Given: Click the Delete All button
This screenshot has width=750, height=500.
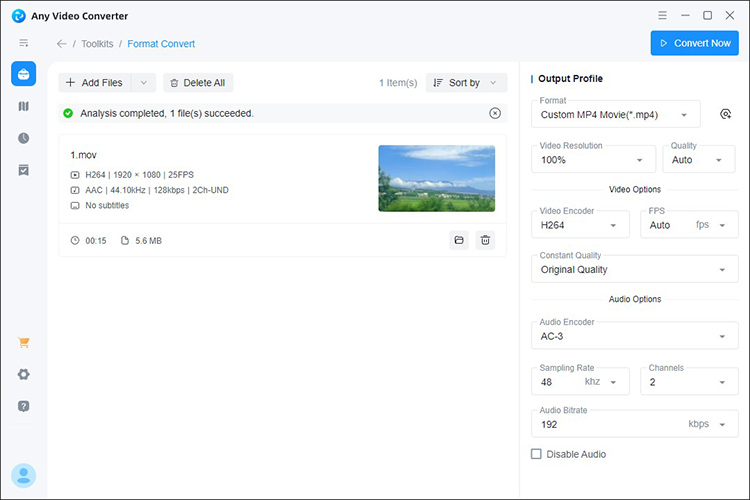Looking at the screenshot, I should pyautogui.click(x=198, y=83).
